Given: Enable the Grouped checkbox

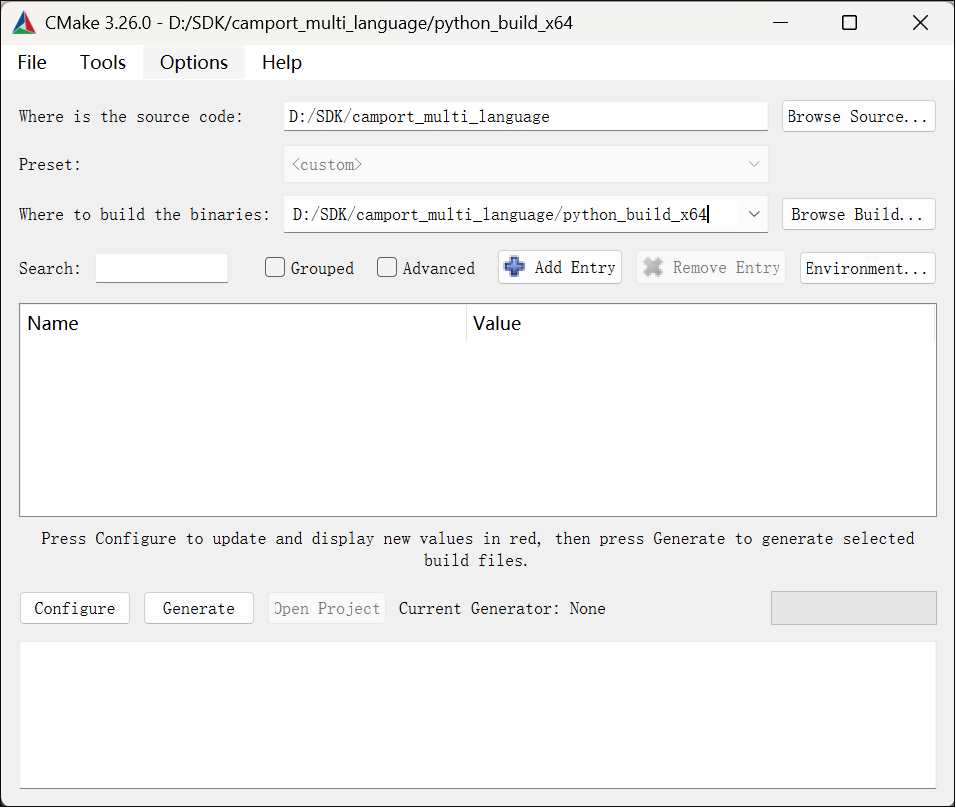Looking at the screenshot, I should (x=275, y=267).
